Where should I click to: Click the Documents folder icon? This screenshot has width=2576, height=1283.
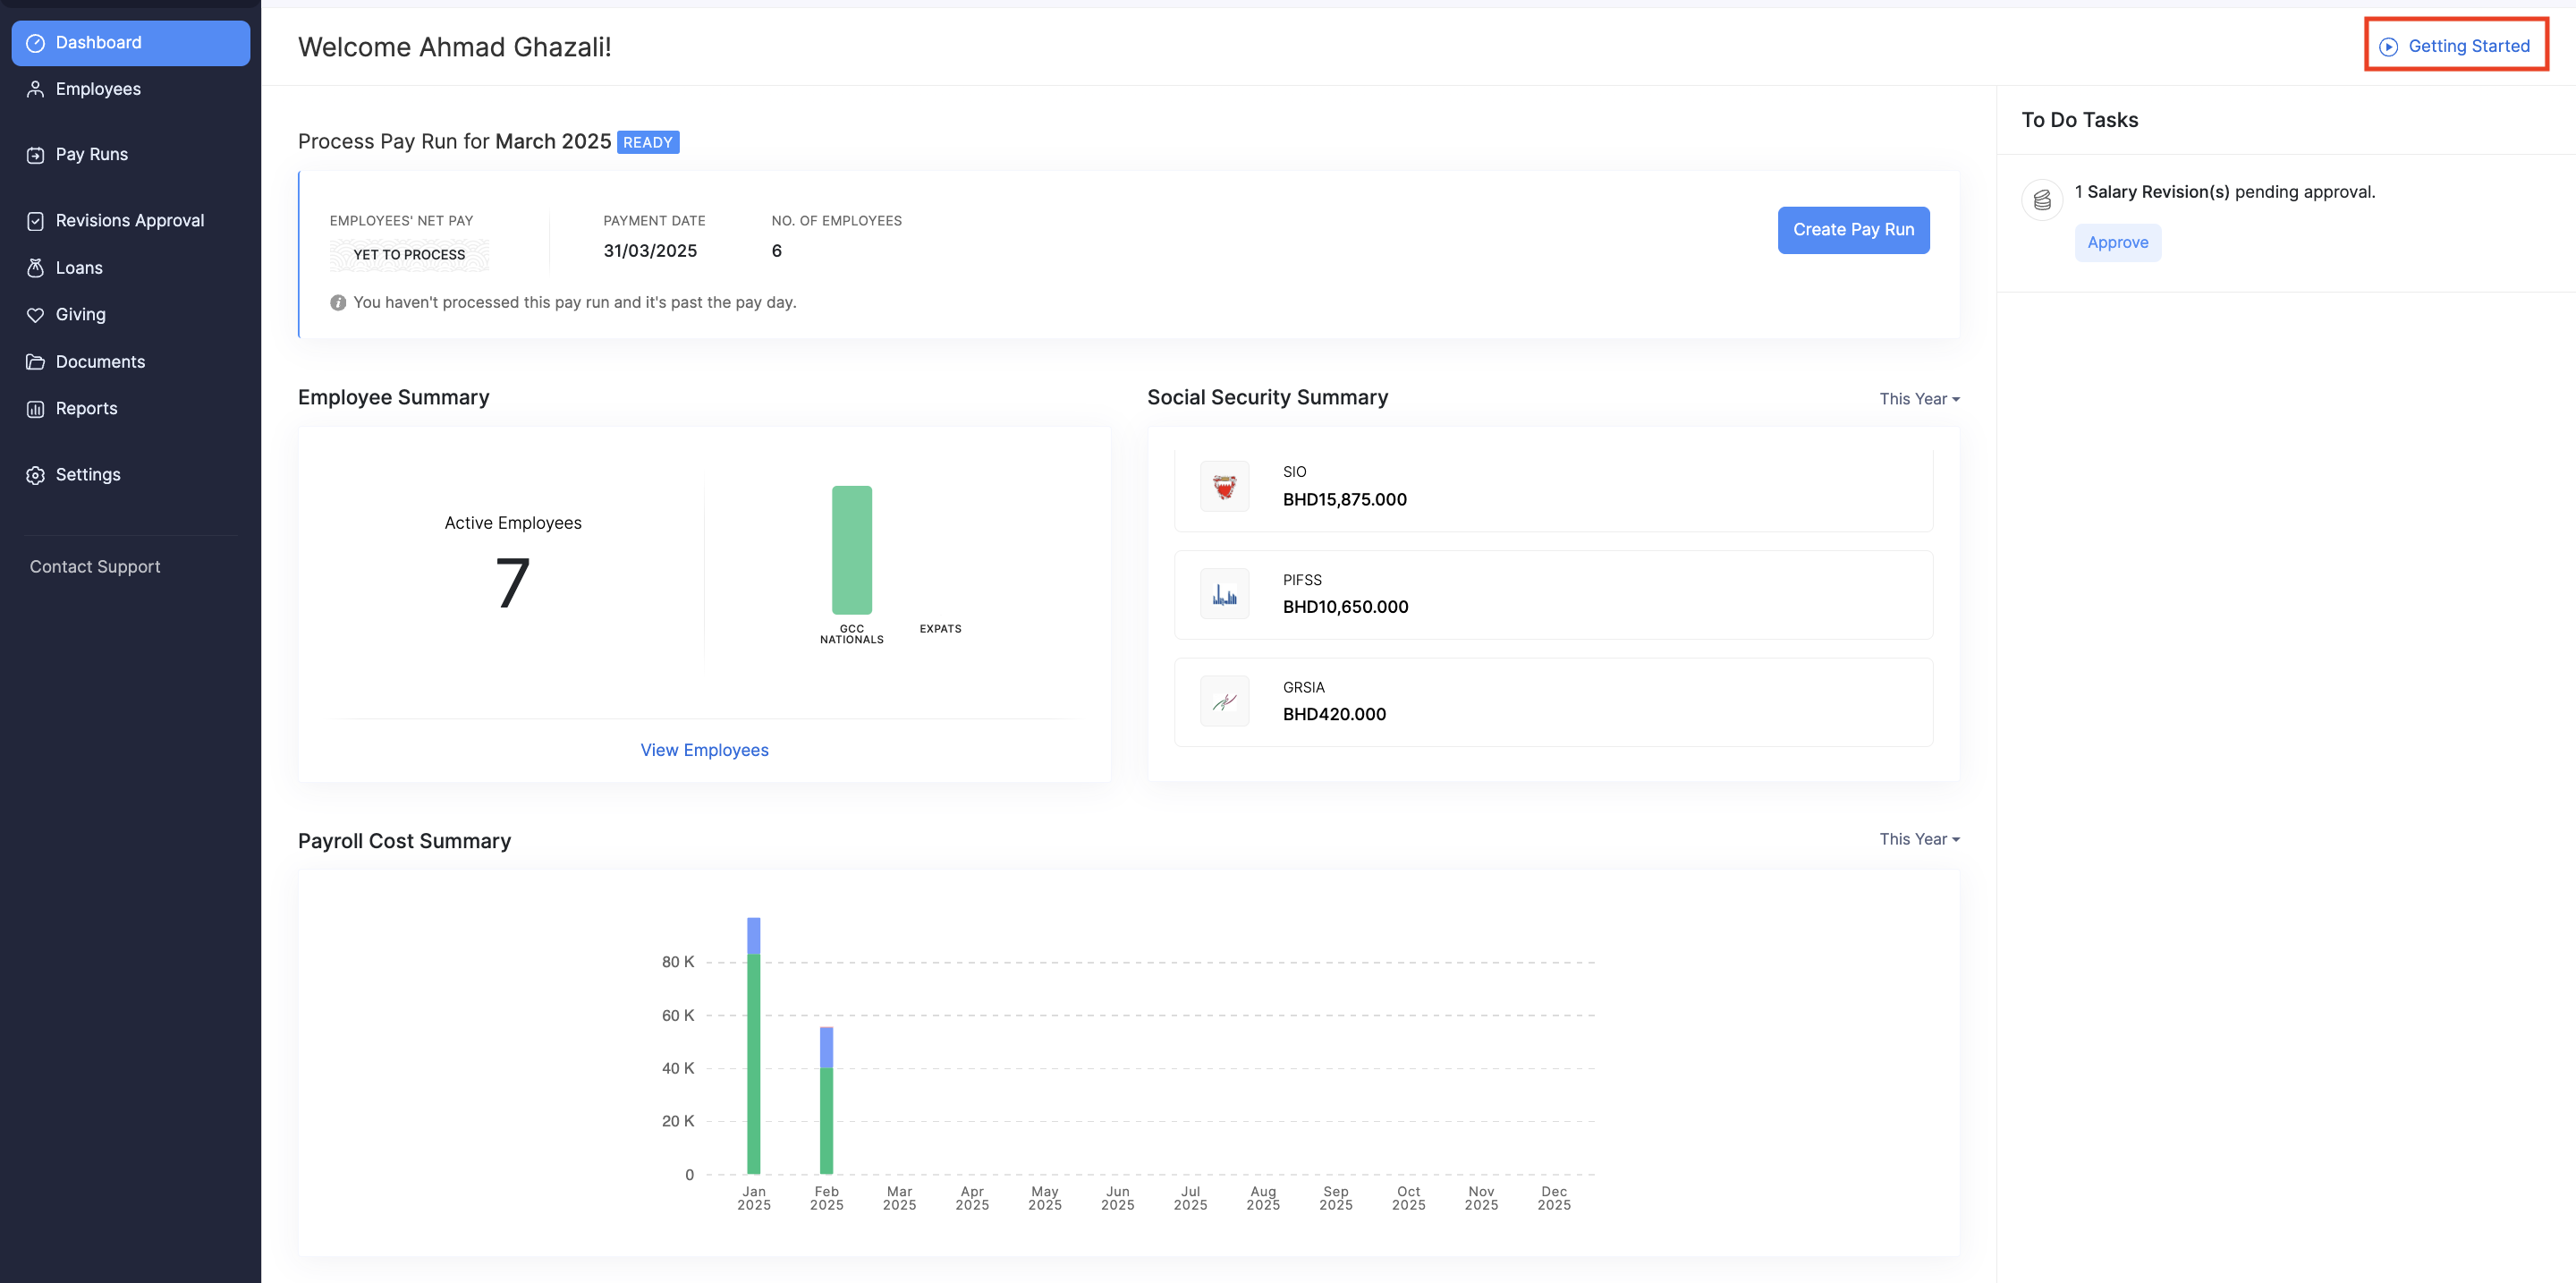[x=35, y=362]
